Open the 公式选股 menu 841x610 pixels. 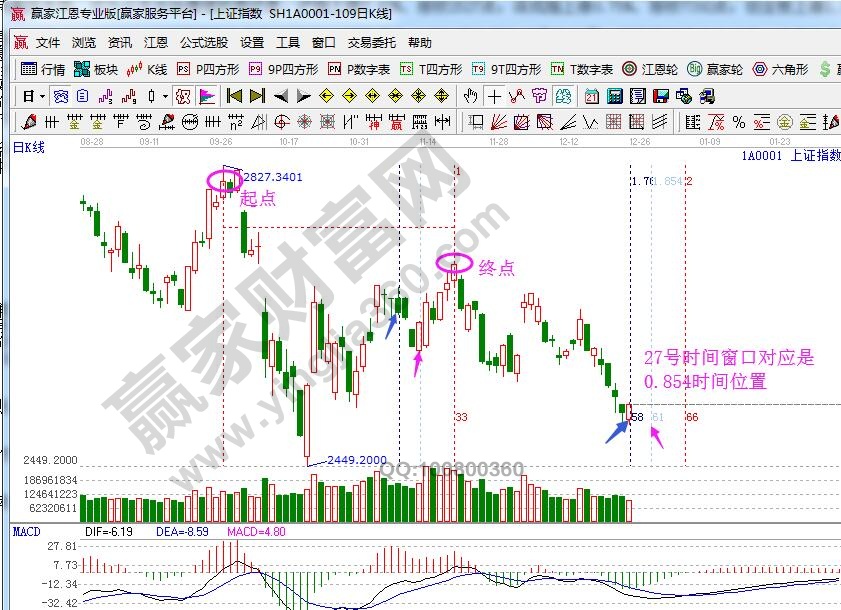click(x=204, y=43)
